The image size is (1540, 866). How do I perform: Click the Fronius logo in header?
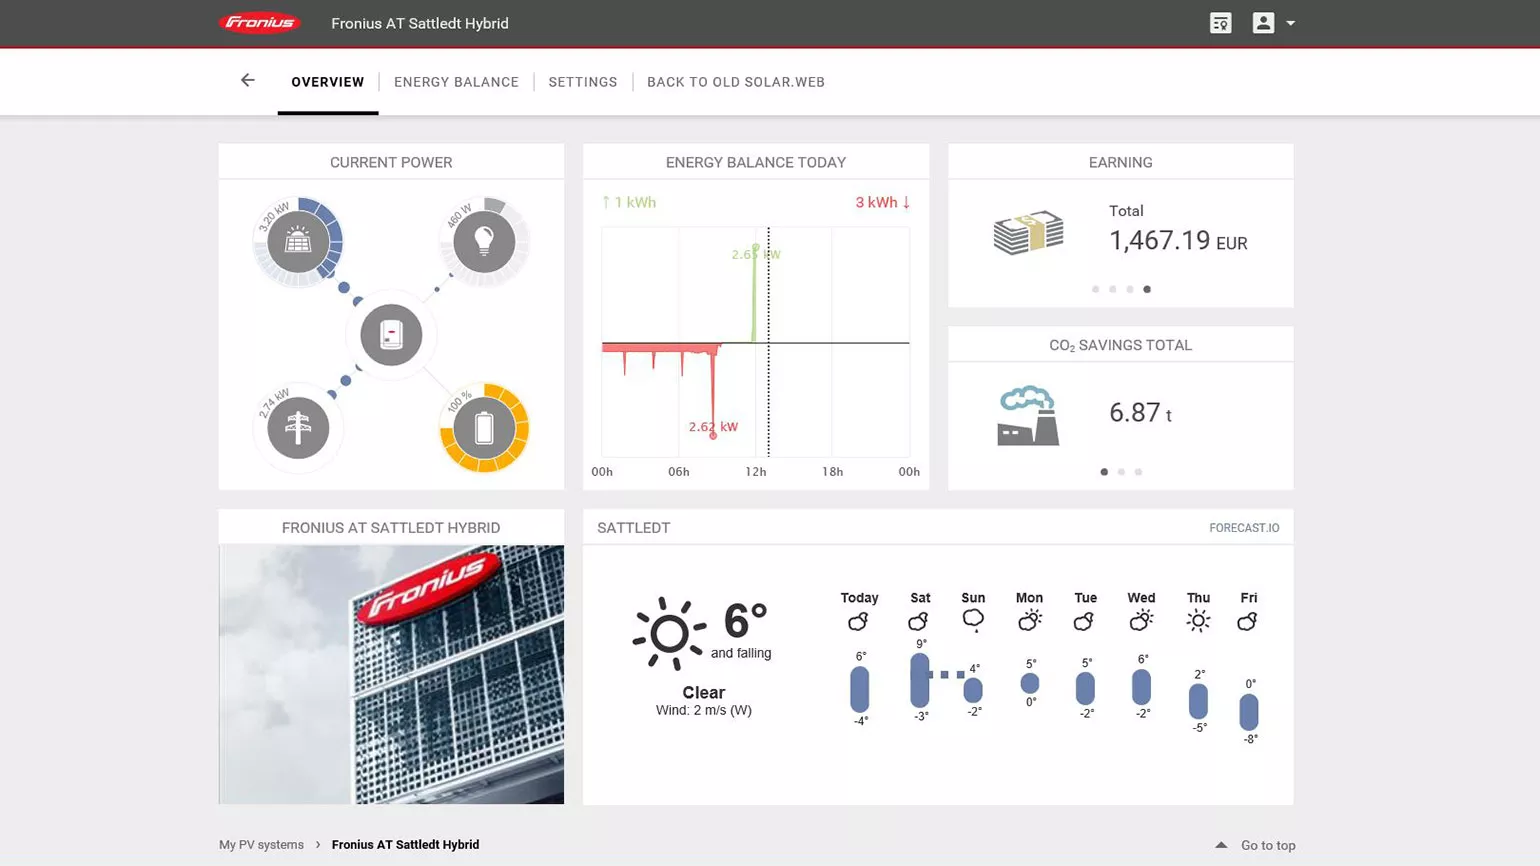click(260, 23)
